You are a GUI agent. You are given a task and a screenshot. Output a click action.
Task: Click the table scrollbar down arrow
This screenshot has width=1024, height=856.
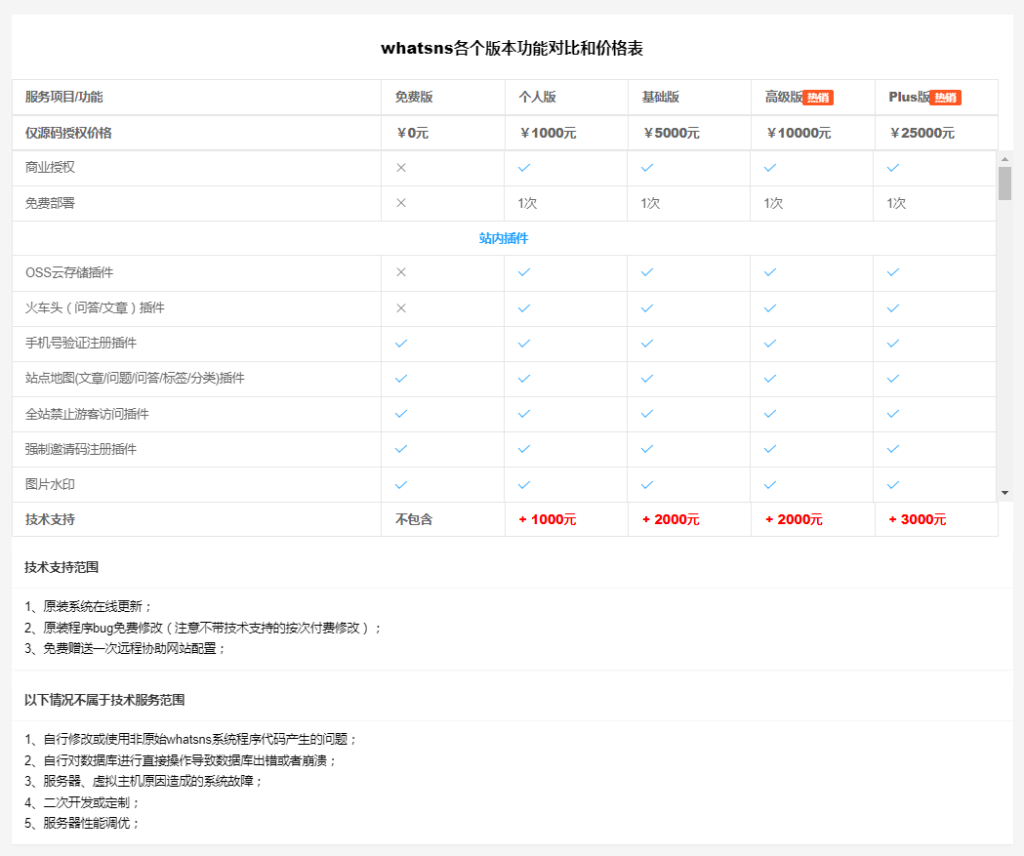pyautogui.click(x=1005, y=493)
